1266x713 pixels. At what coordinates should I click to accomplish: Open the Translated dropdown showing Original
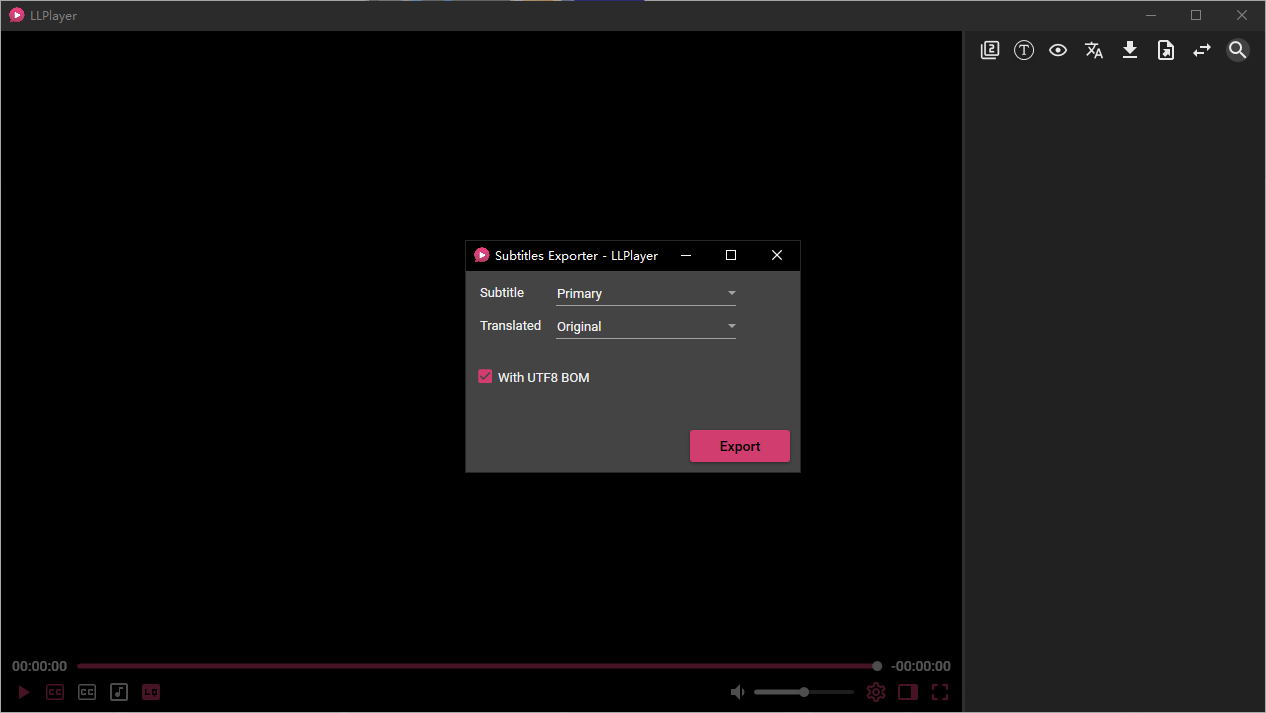coord(646,327)
